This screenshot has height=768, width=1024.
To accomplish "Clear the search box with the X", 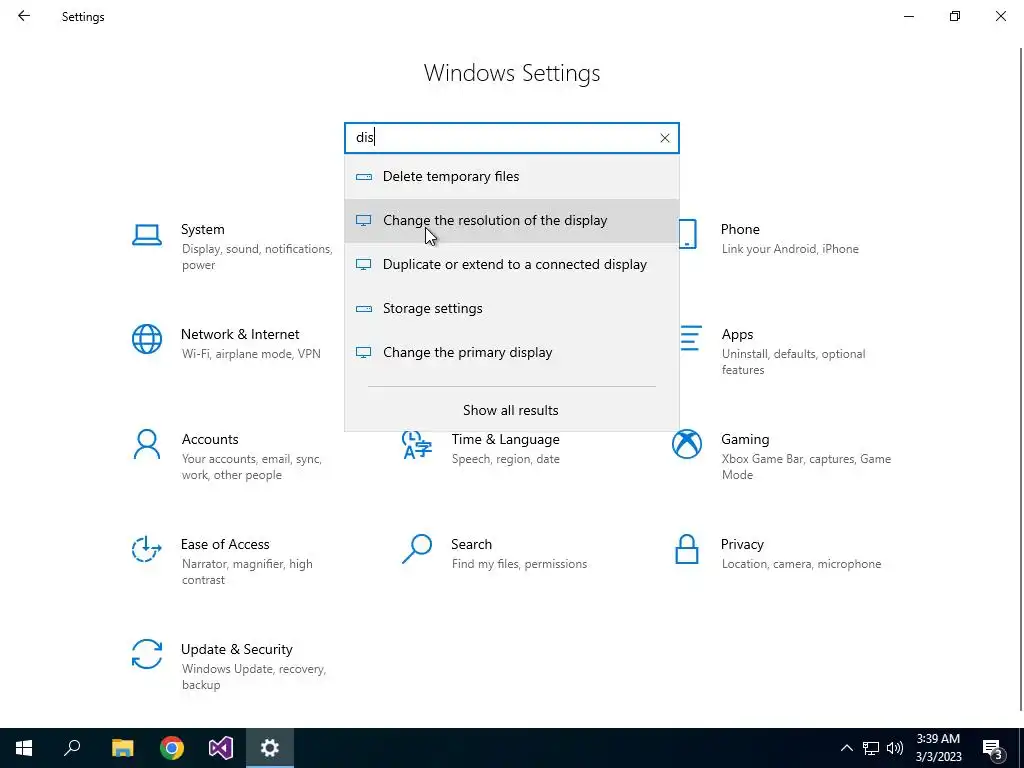I will click(665, 138).
